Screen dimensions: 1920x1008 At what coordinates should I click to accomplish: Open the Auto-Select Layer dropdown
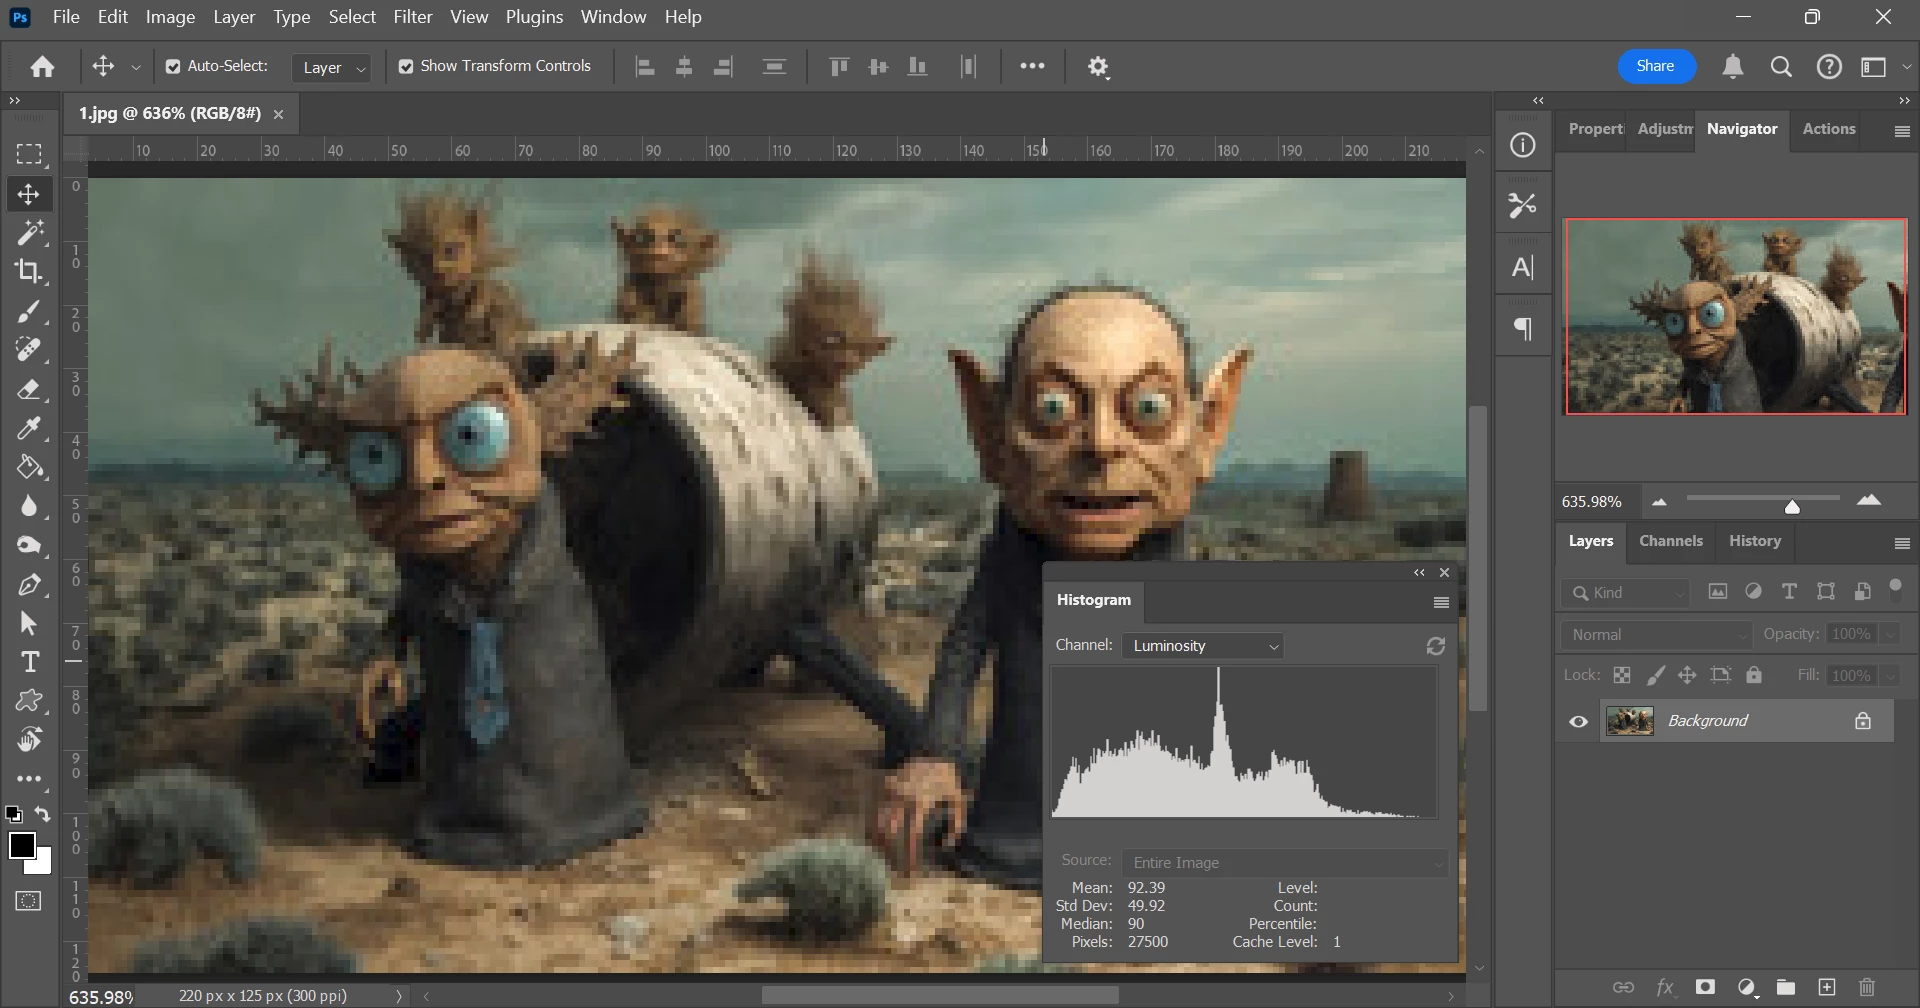coord(333,67)
